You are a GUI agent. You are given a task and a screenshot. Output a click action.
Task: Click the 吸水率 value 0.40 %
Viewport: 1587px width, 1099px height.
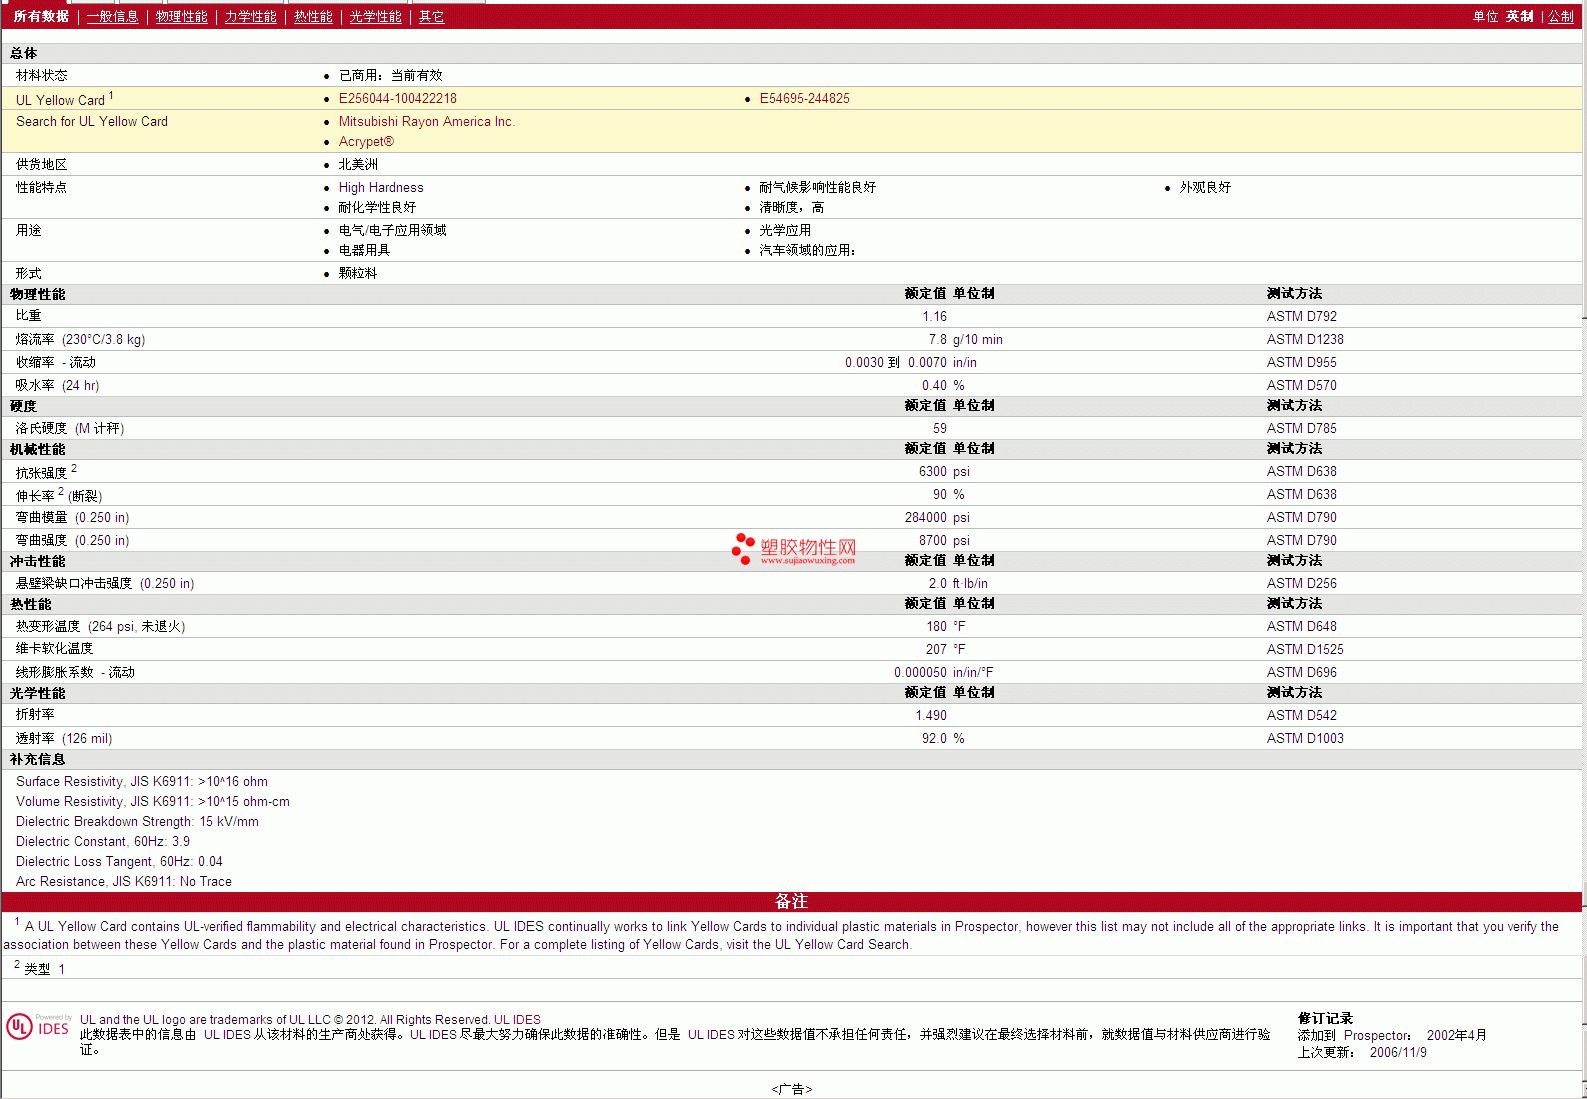[943, 386]
